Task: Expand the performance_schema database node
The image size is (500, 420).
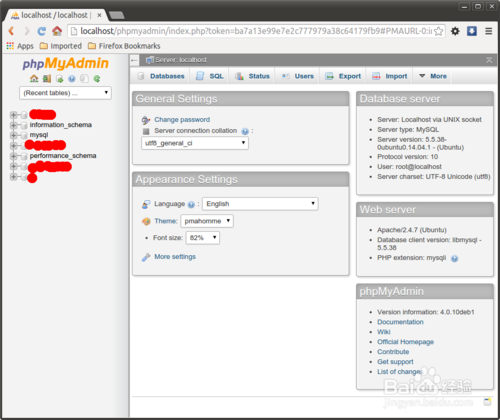Action: tap(13, 156)
